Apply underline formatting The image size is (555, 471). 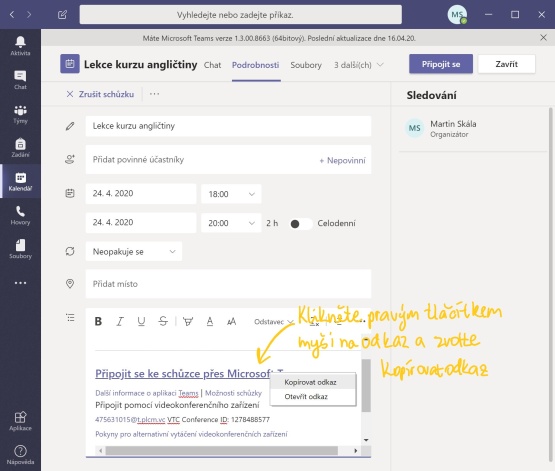tap(141, 321)
